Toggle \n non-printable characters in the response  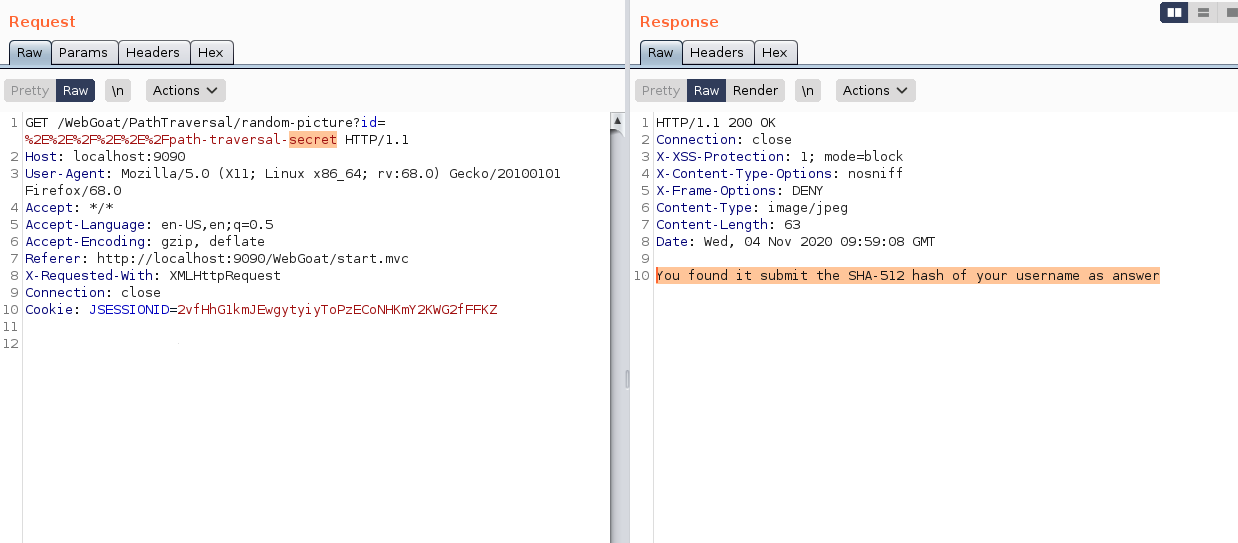point(807,90)
